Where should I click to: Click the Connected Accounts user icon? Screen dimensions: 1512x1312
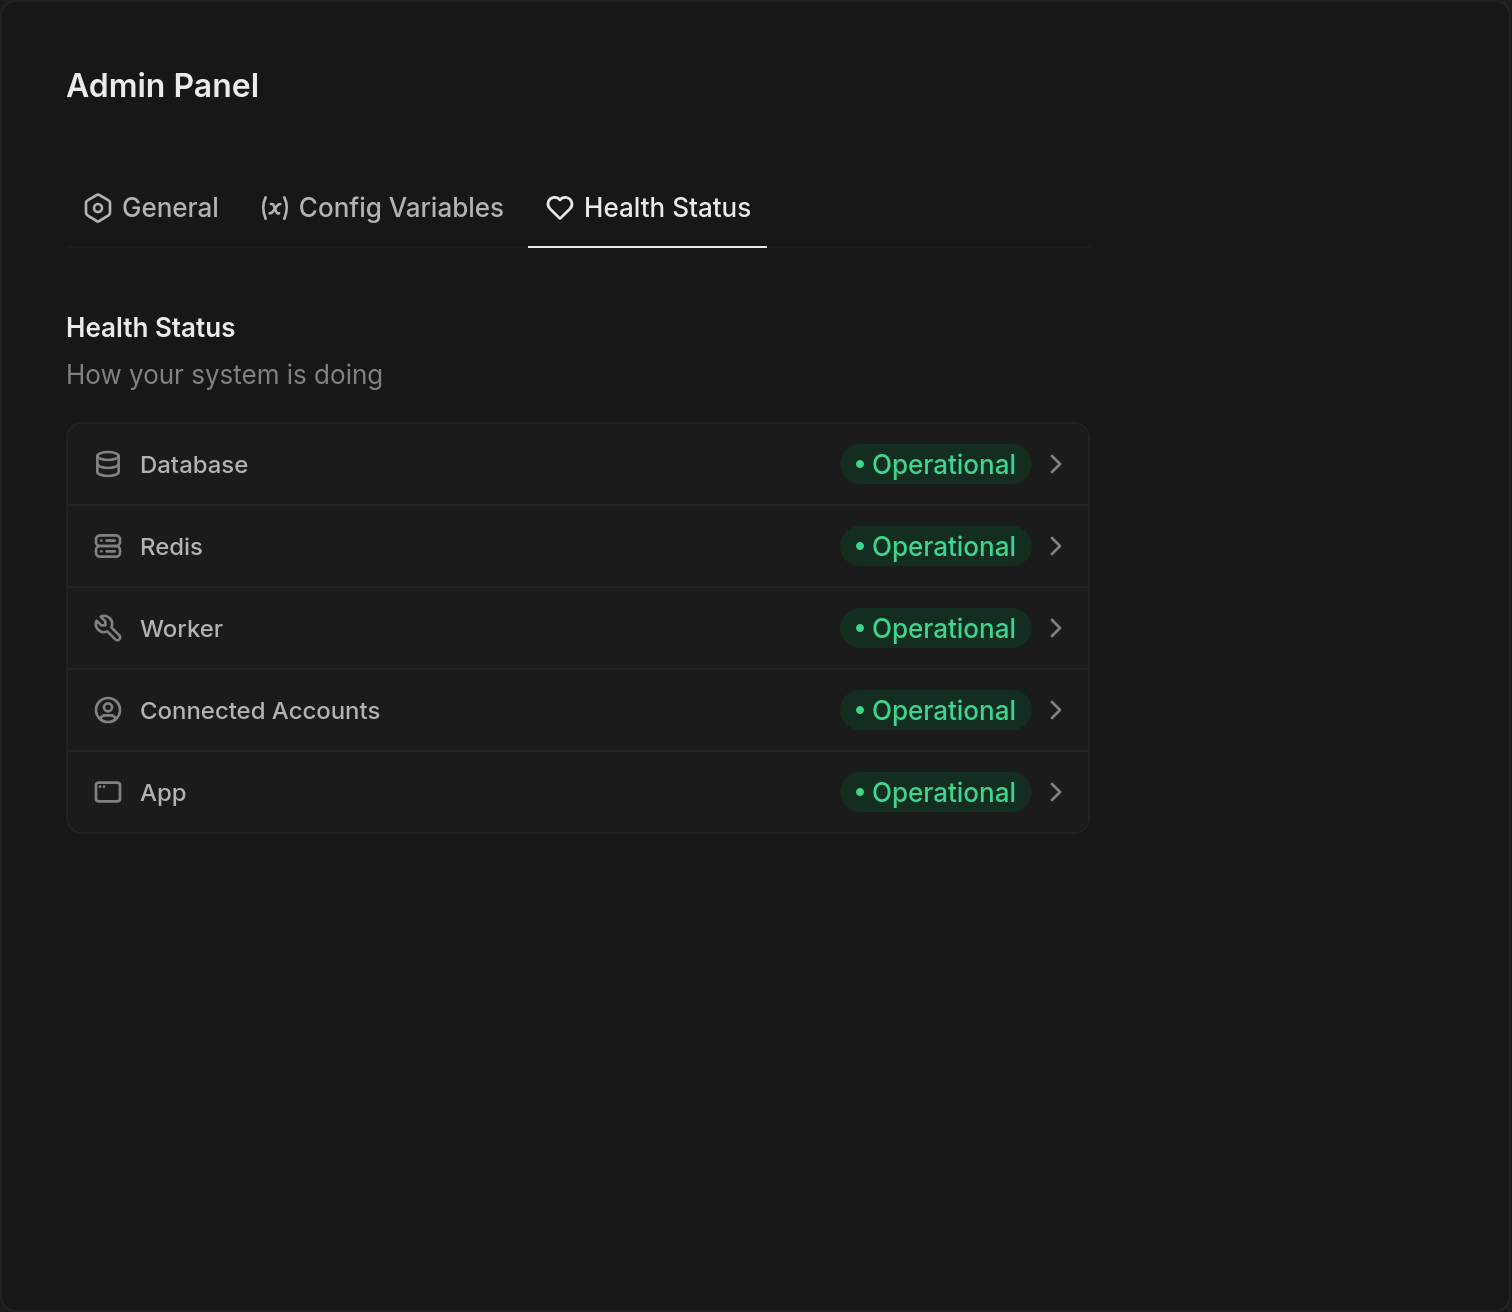(108, 710)
